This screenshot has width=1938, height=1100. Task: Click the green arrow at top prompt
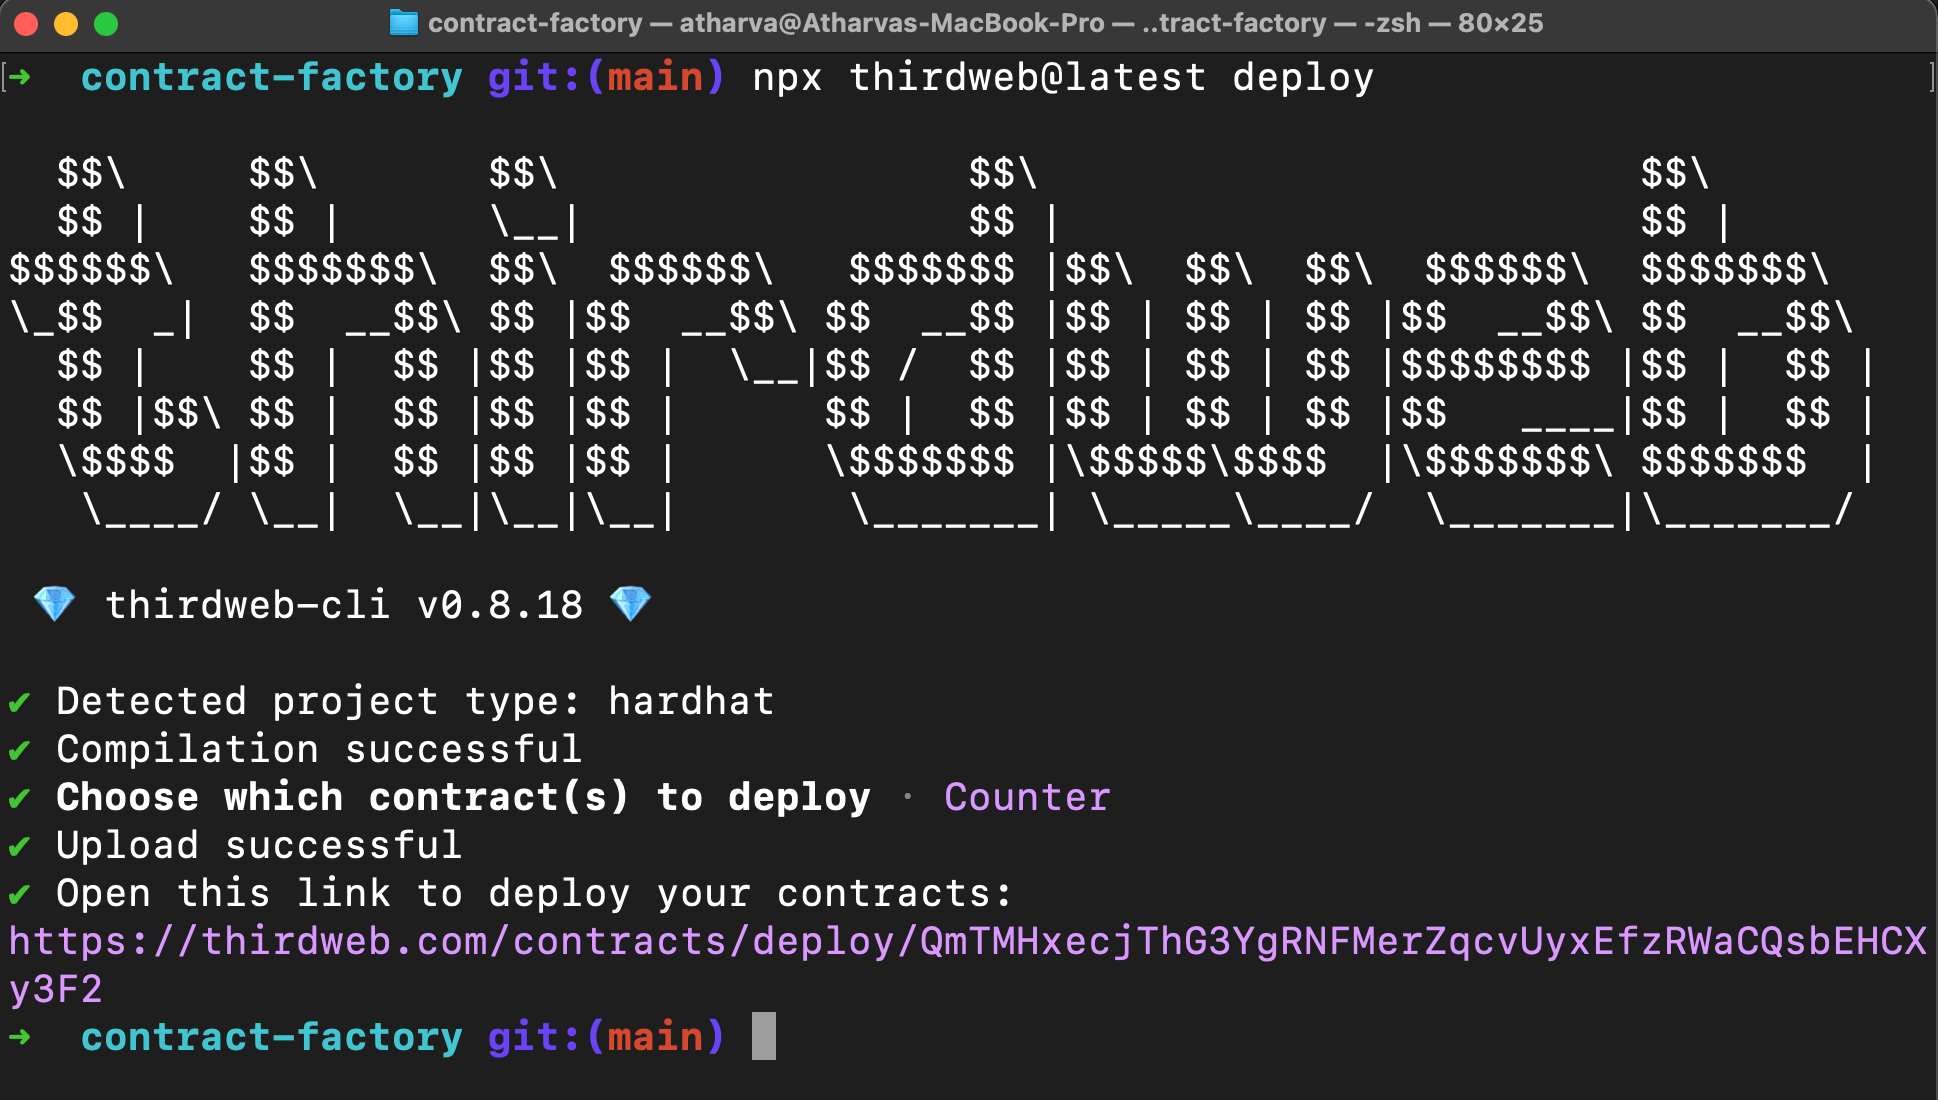19,77
